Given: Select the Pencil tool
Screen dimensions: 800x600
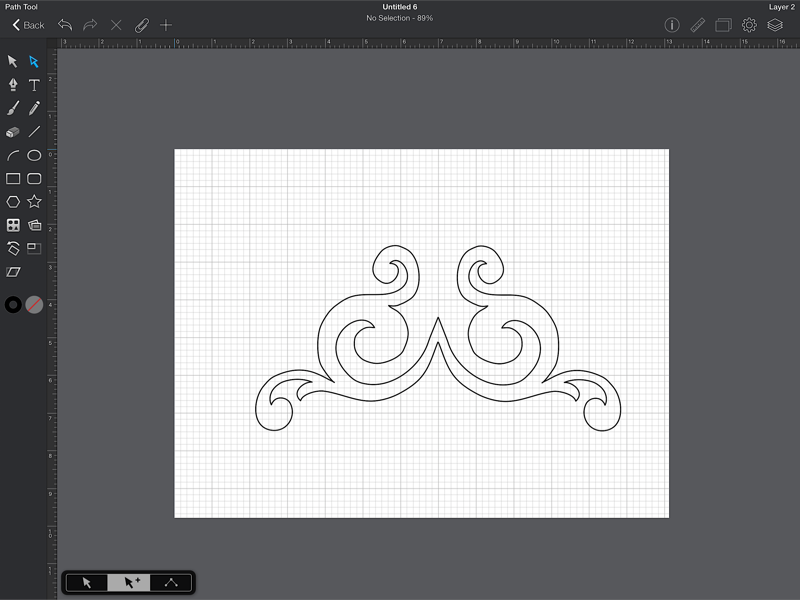Looking at the screenshot, I should 34,108.
